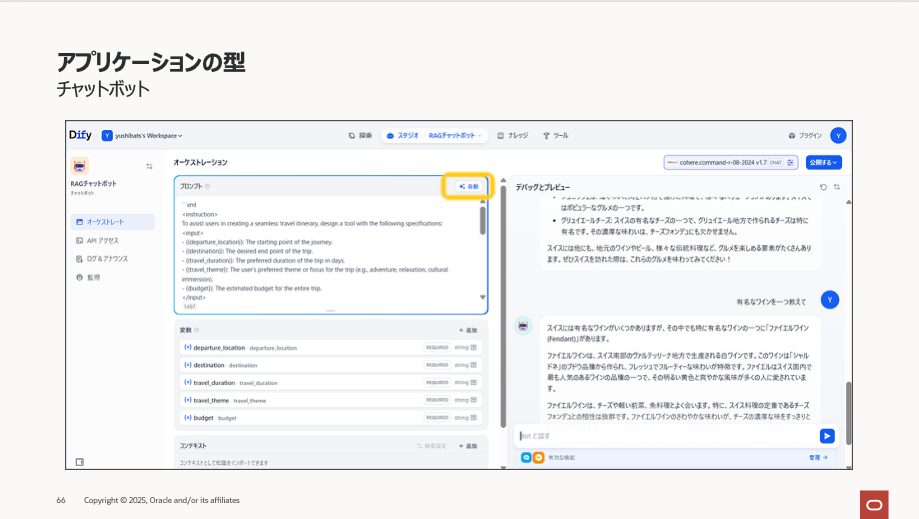Focus the 'Bot と話す' chat input
Image resolution: width=919 pixels, height=519 pixels.
[667, 436]
